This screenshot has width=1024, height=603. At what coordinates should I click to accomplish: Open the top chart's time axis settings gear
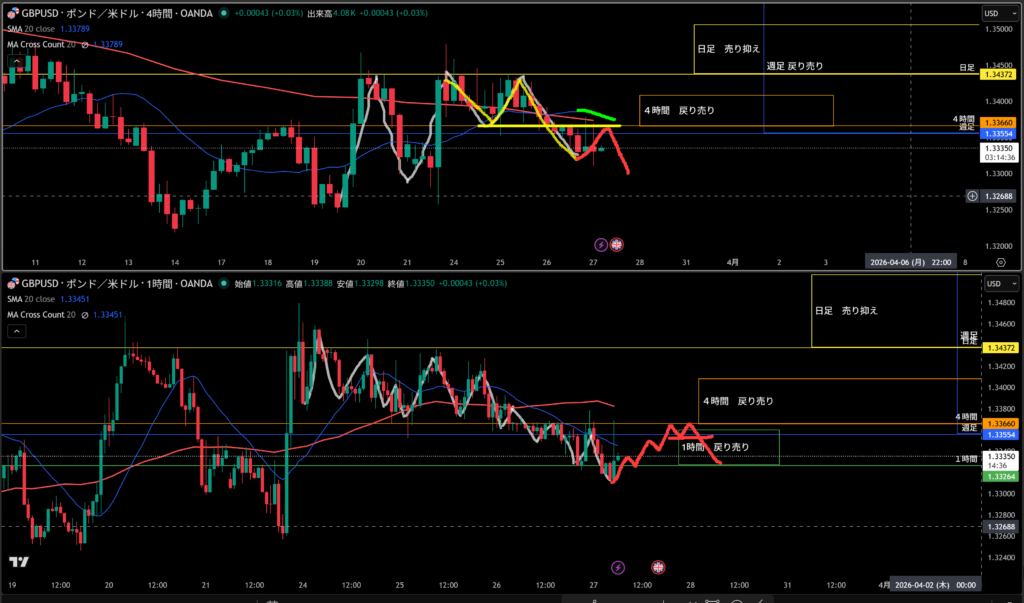[x=1001, y=261]
